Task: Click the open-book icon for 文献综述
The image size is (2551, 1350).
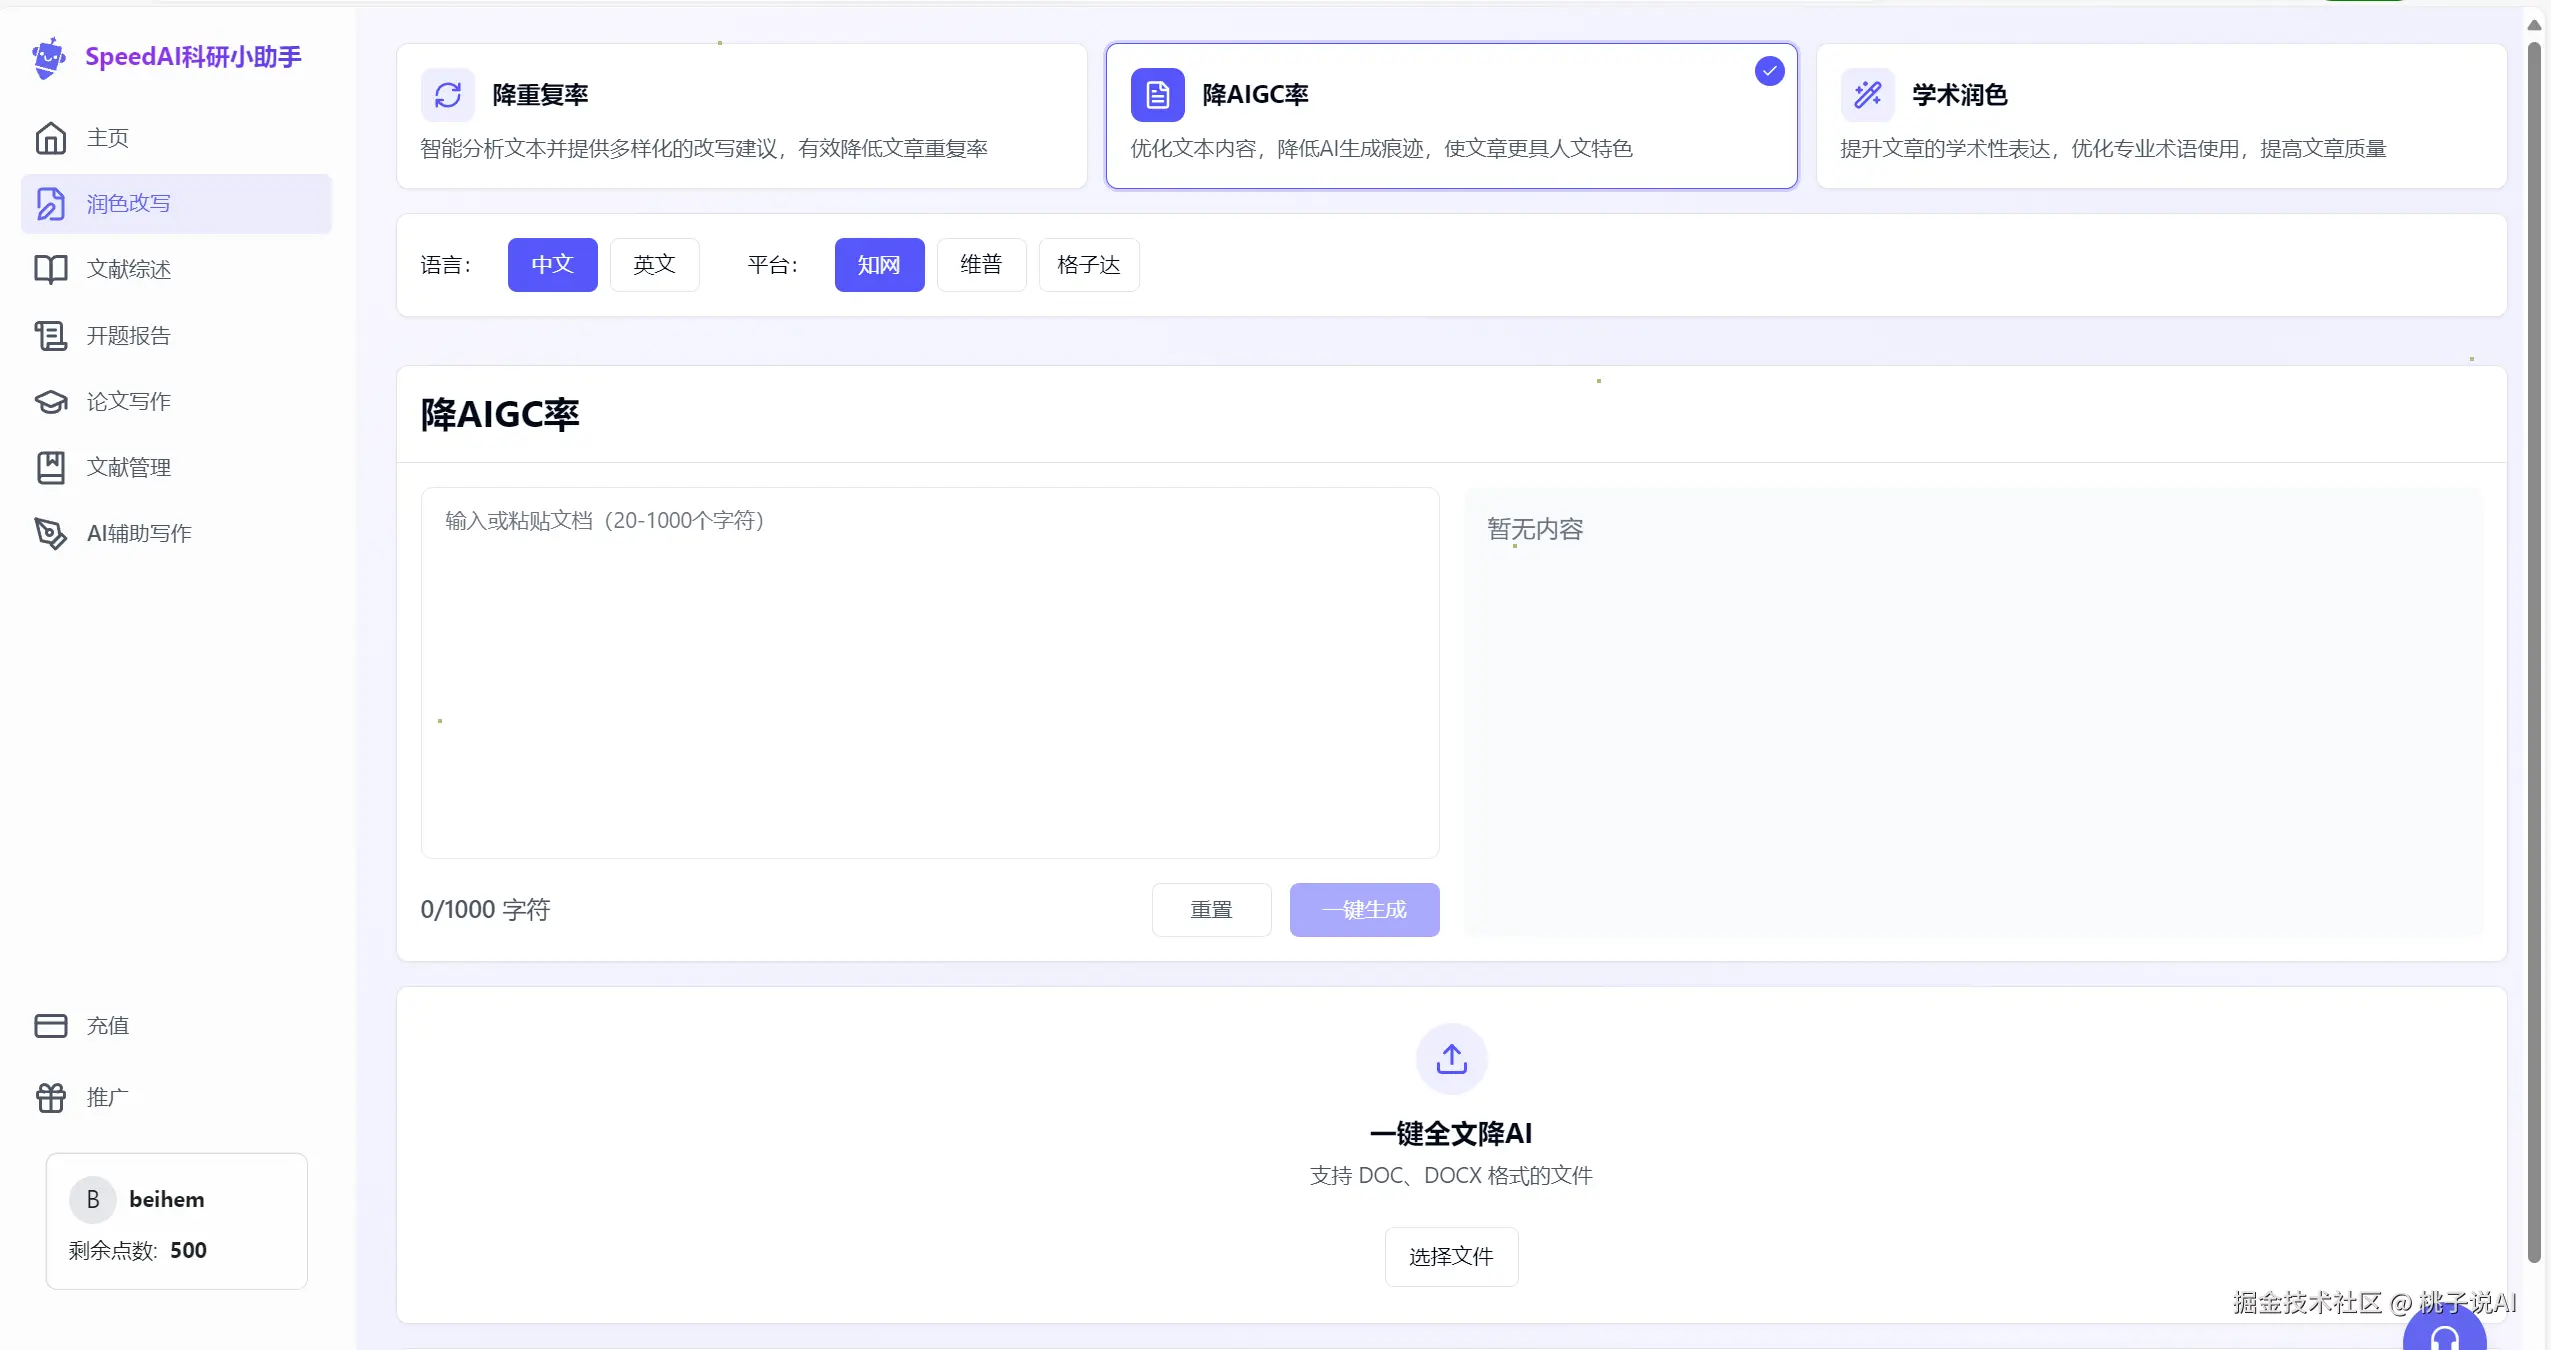Action: pyautogui.click(x=51, y=269)
